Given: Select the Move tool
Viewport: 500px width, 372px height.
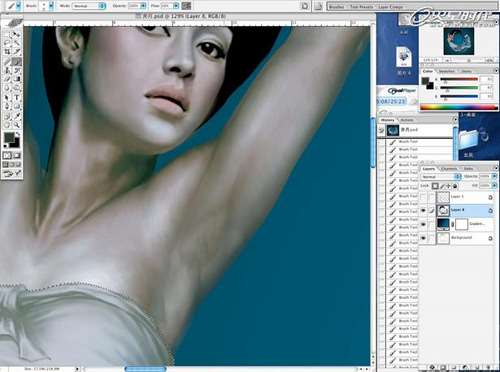Looking at the screenshot, I should click(x=16, y=34).
